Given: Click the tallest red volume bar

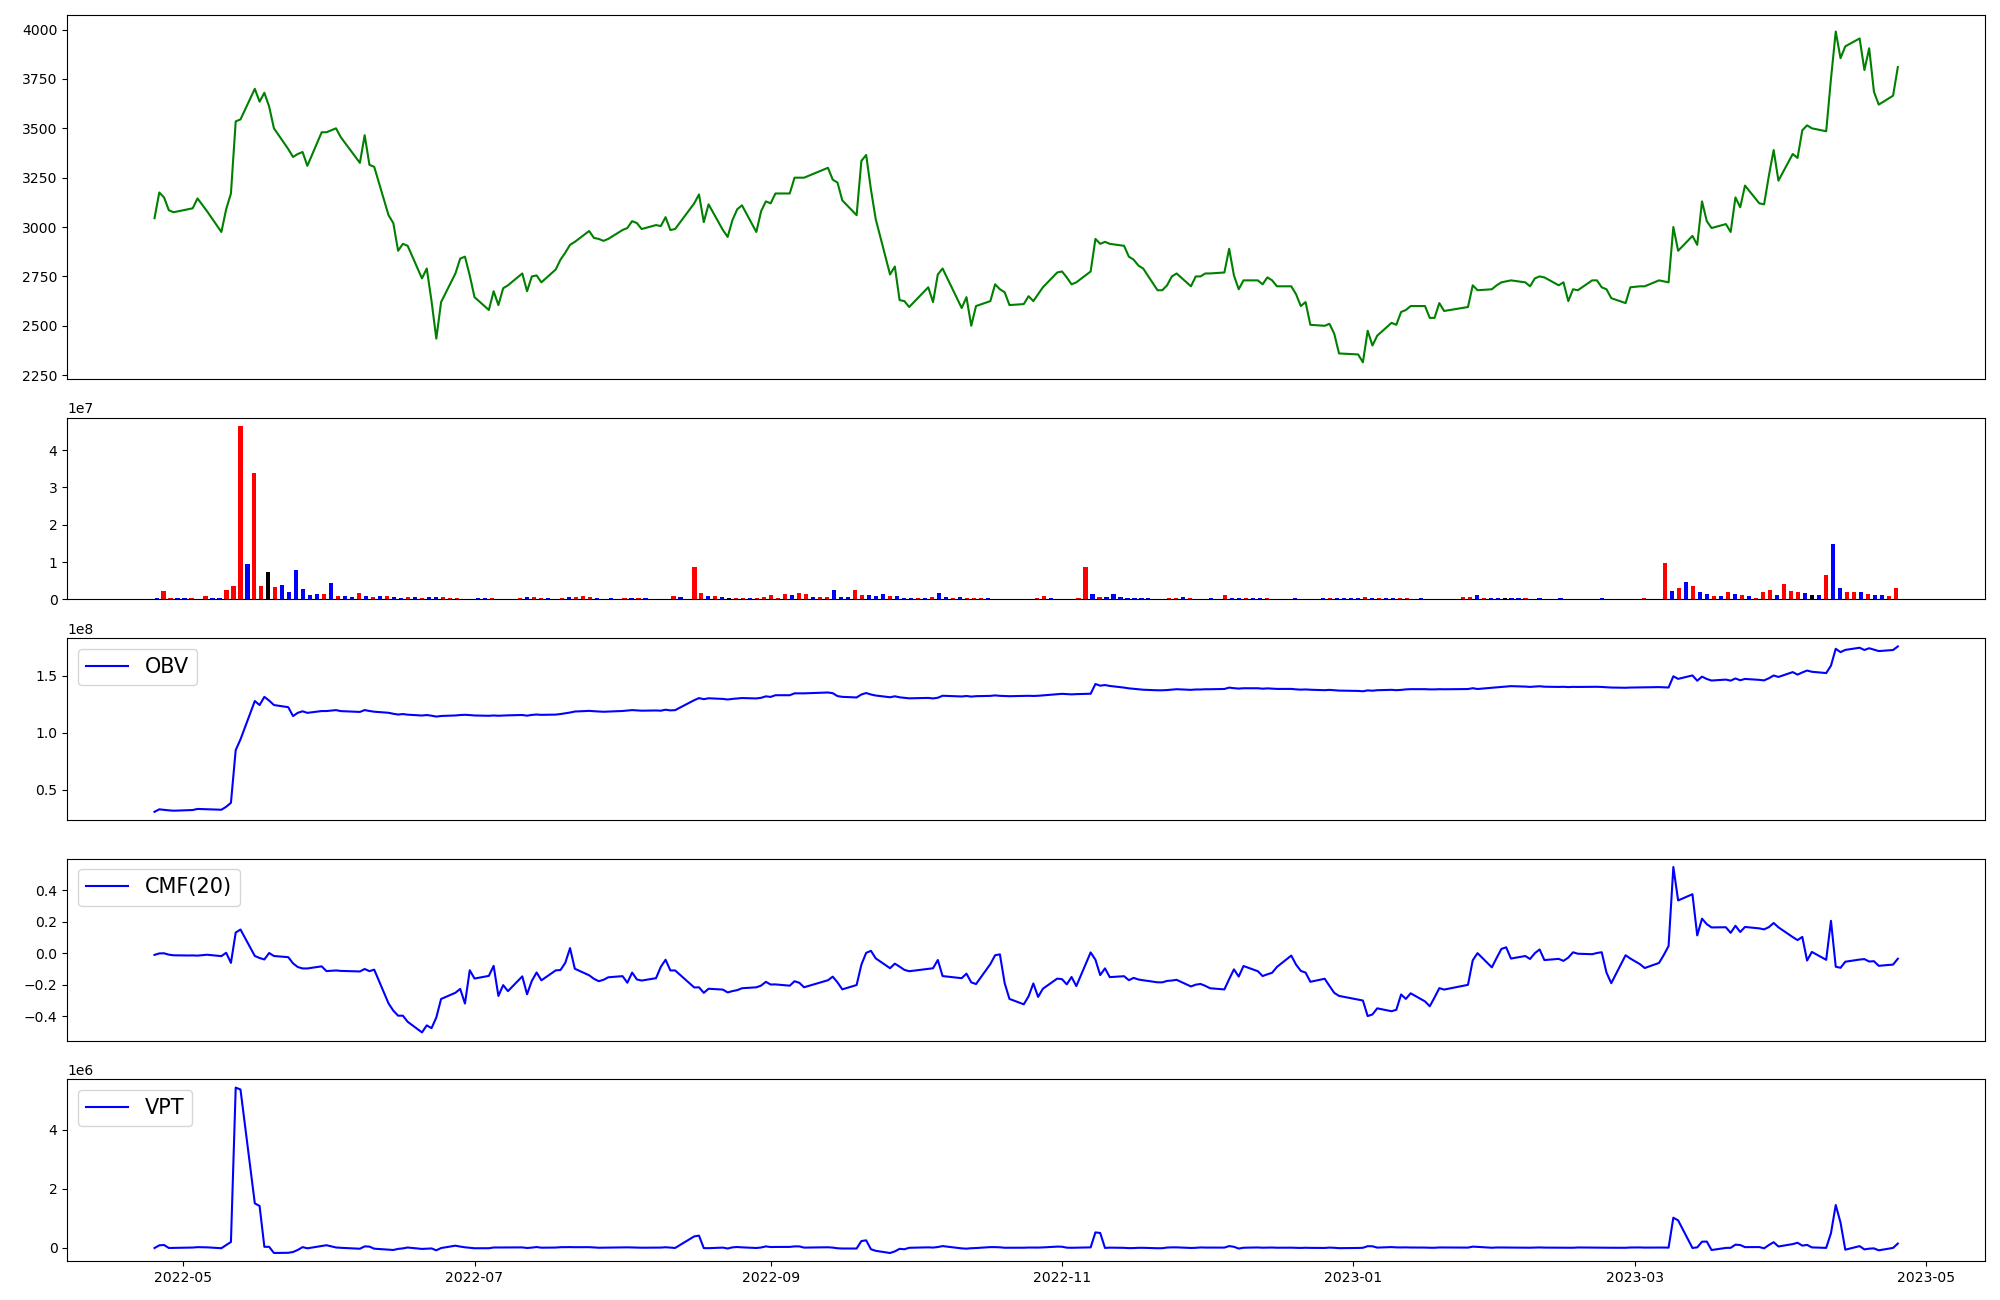Looking at the screenshot, I should tap(240, 513).
